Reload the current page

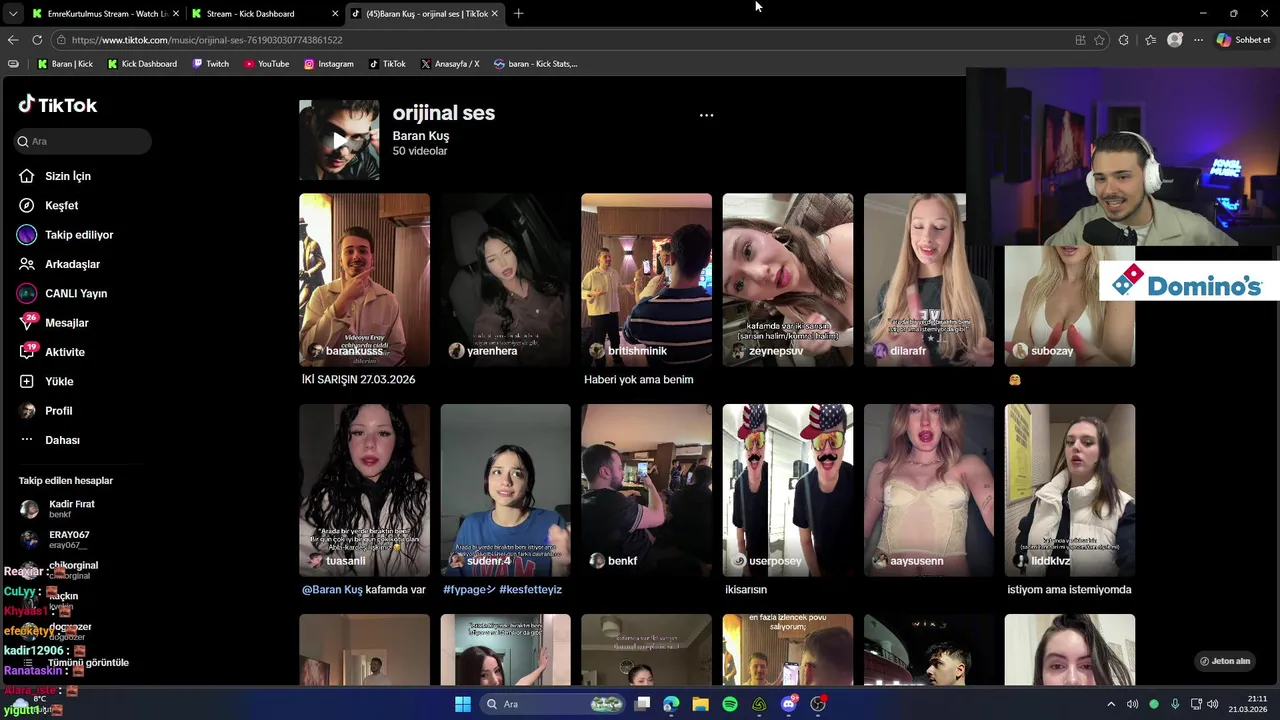point(37,40)
